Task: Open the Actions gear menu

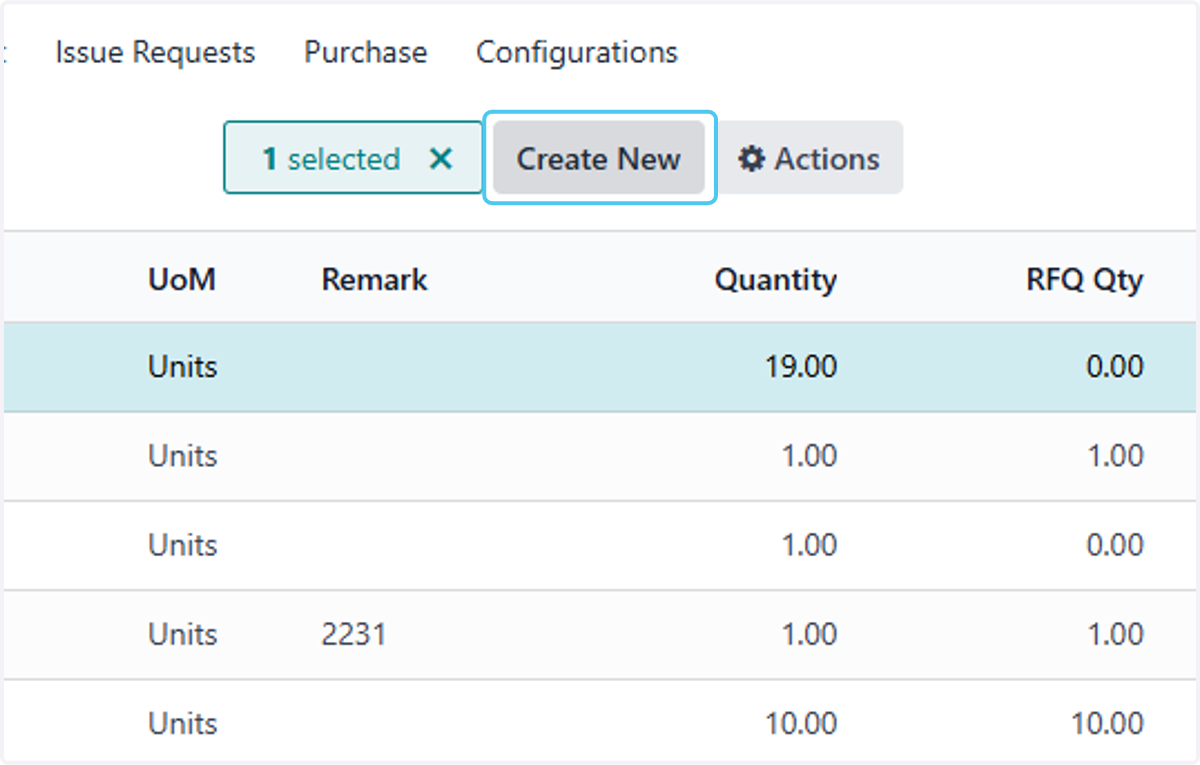Action: coord(809,159)
